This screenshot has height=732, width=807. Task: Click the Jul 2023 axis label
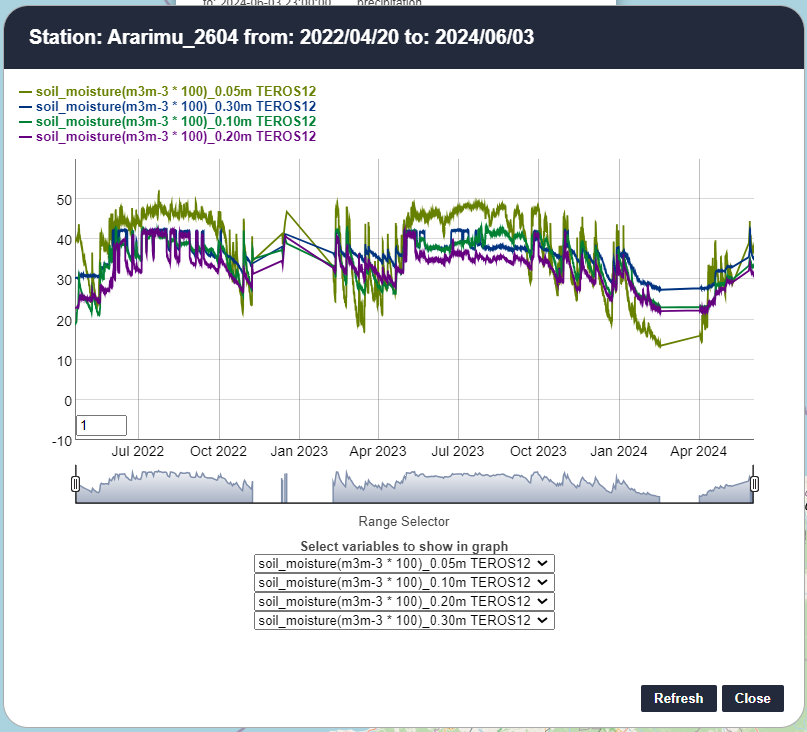458,451
